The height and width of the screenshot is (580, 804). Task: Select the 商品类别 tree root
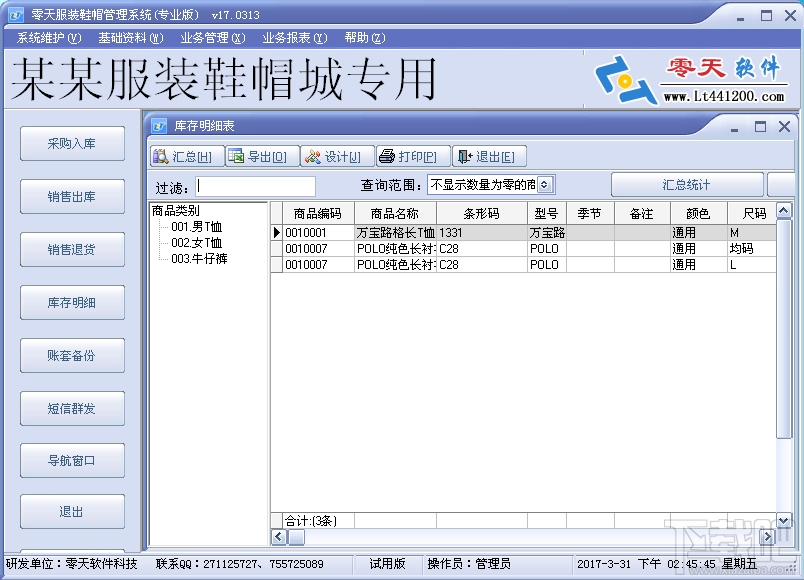tap(175, 211)
